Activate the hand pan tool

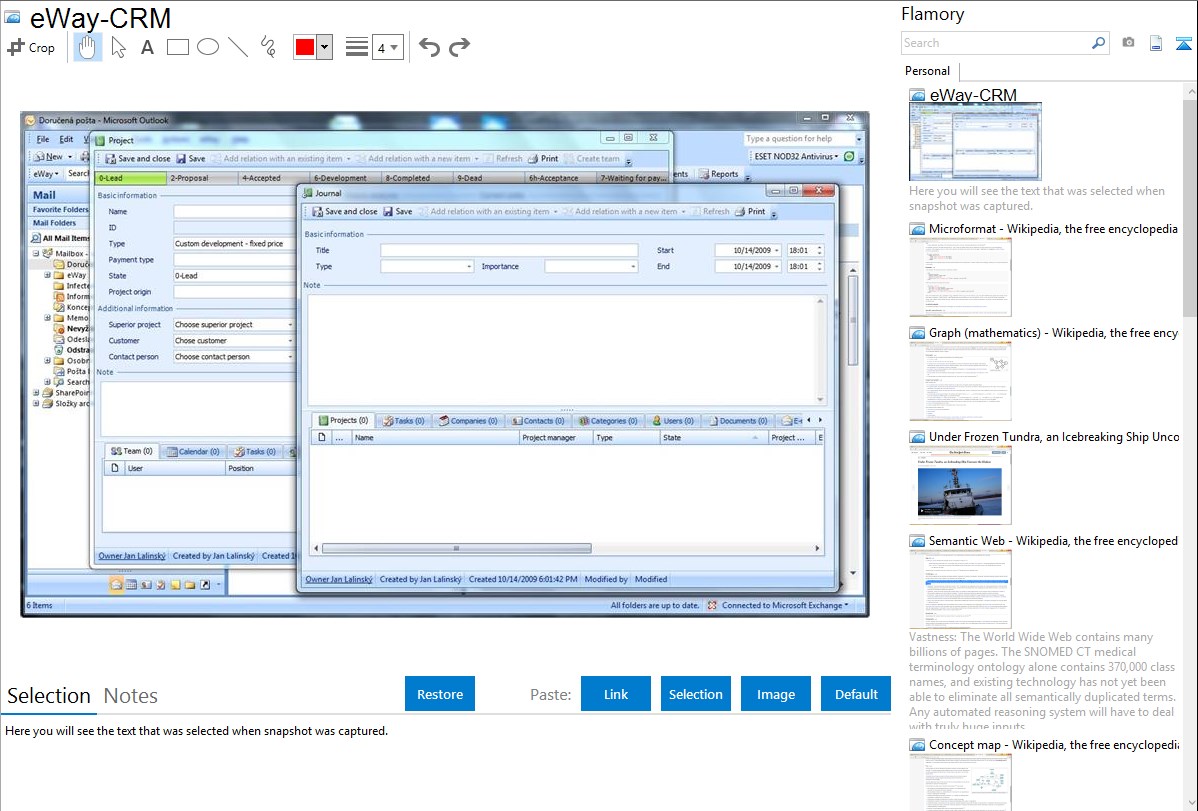point(87,47)
